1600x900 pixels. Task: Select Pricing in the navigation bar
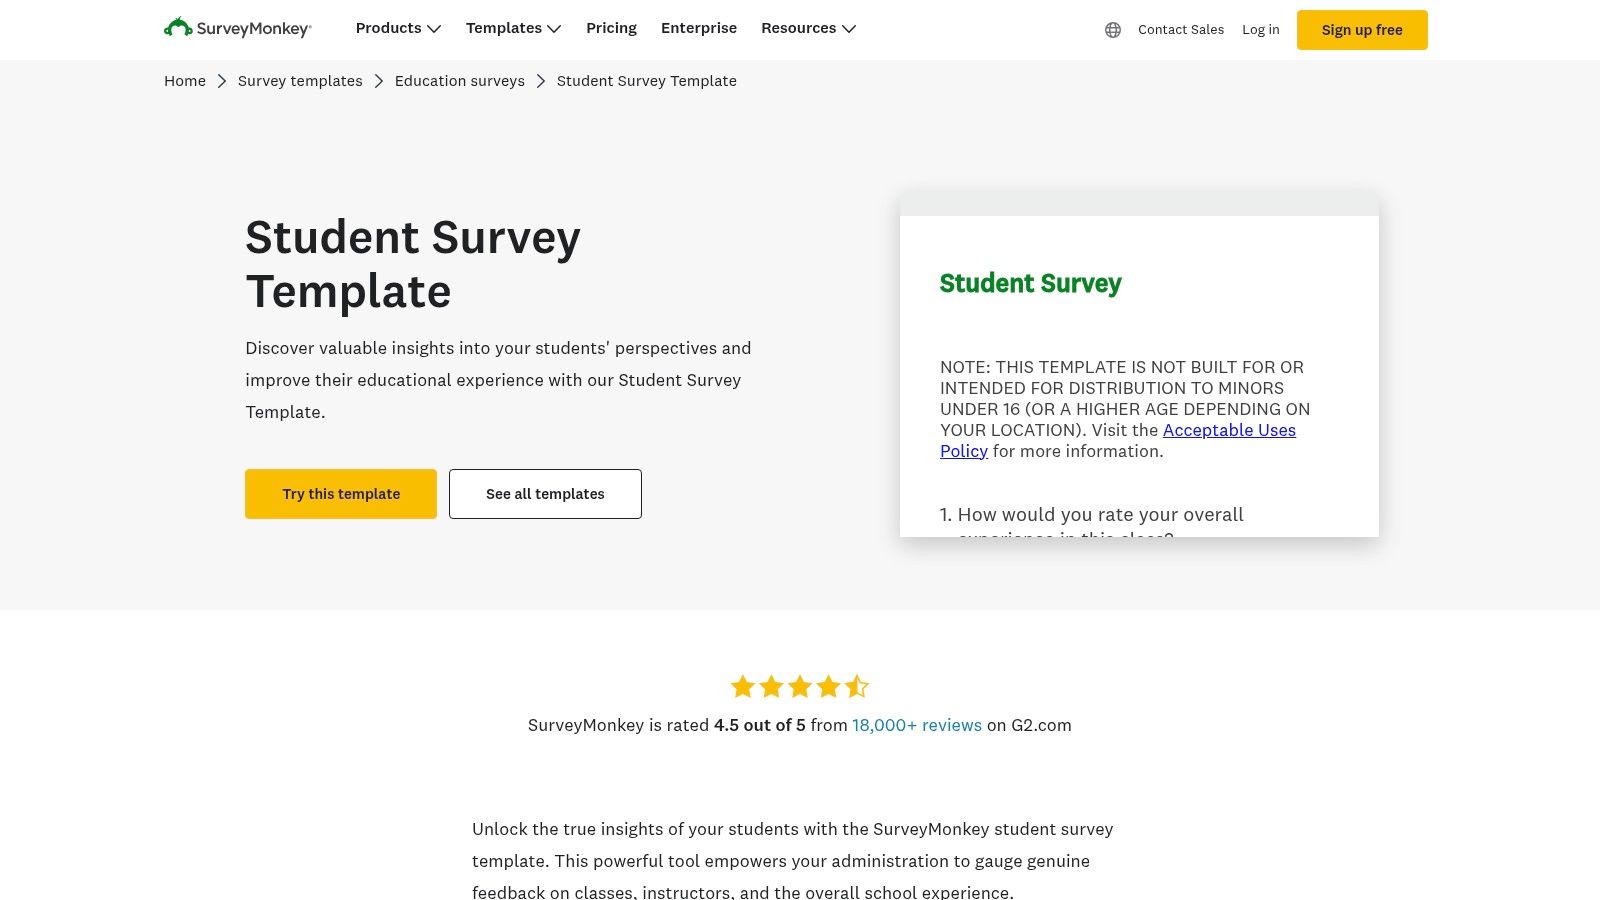click(611, 28)
